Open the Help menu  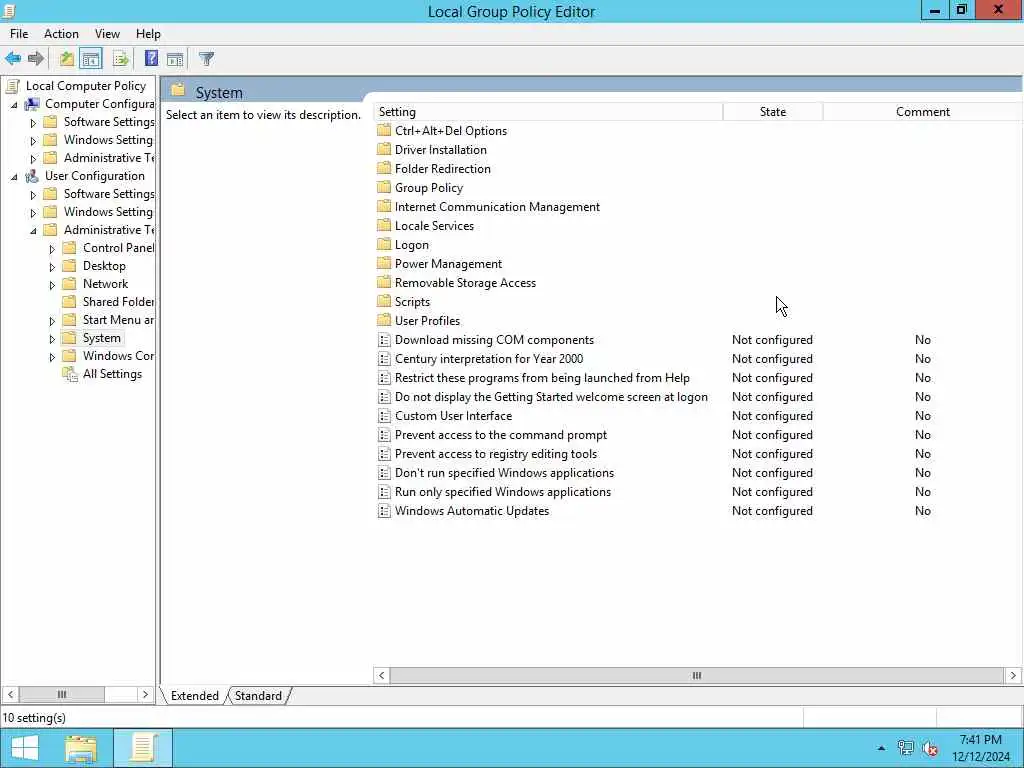point(148,34)
